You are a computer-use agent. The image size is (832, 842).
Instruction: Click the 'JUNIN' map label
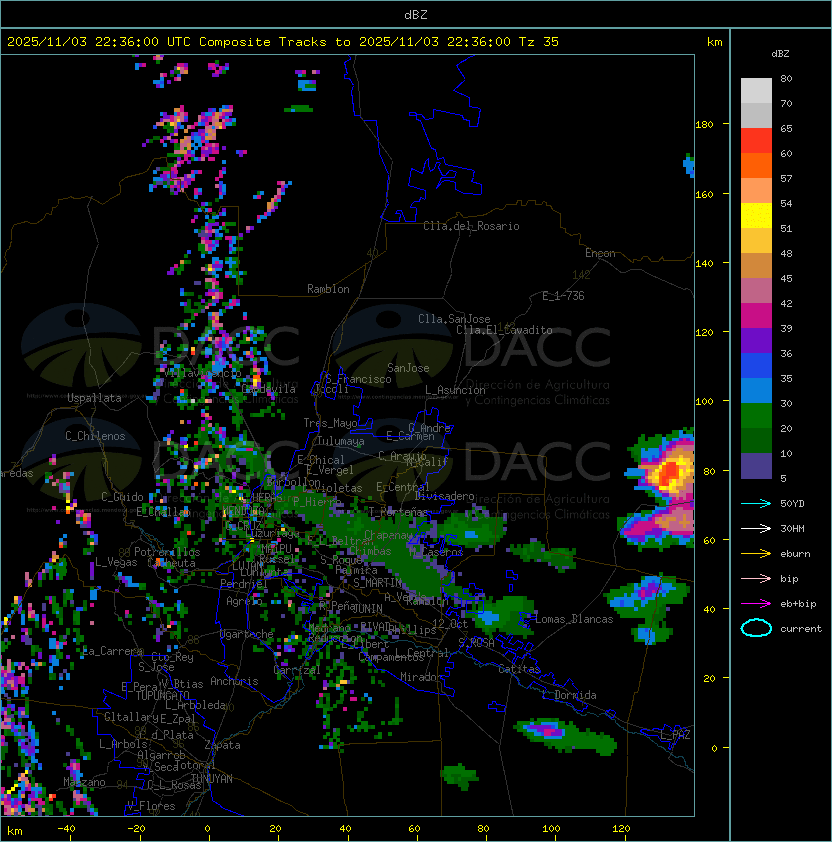tap(367, 608)
